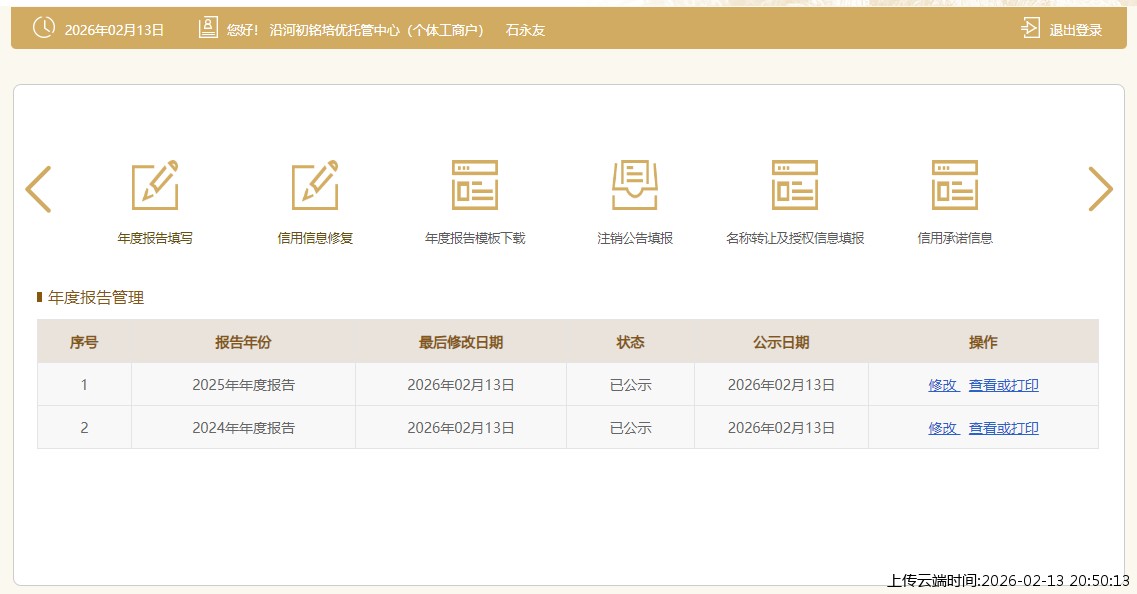The height and width of the screenshot is (594, 1137).
Task: Click the 报告年份 column header
Action: (243, 342)
